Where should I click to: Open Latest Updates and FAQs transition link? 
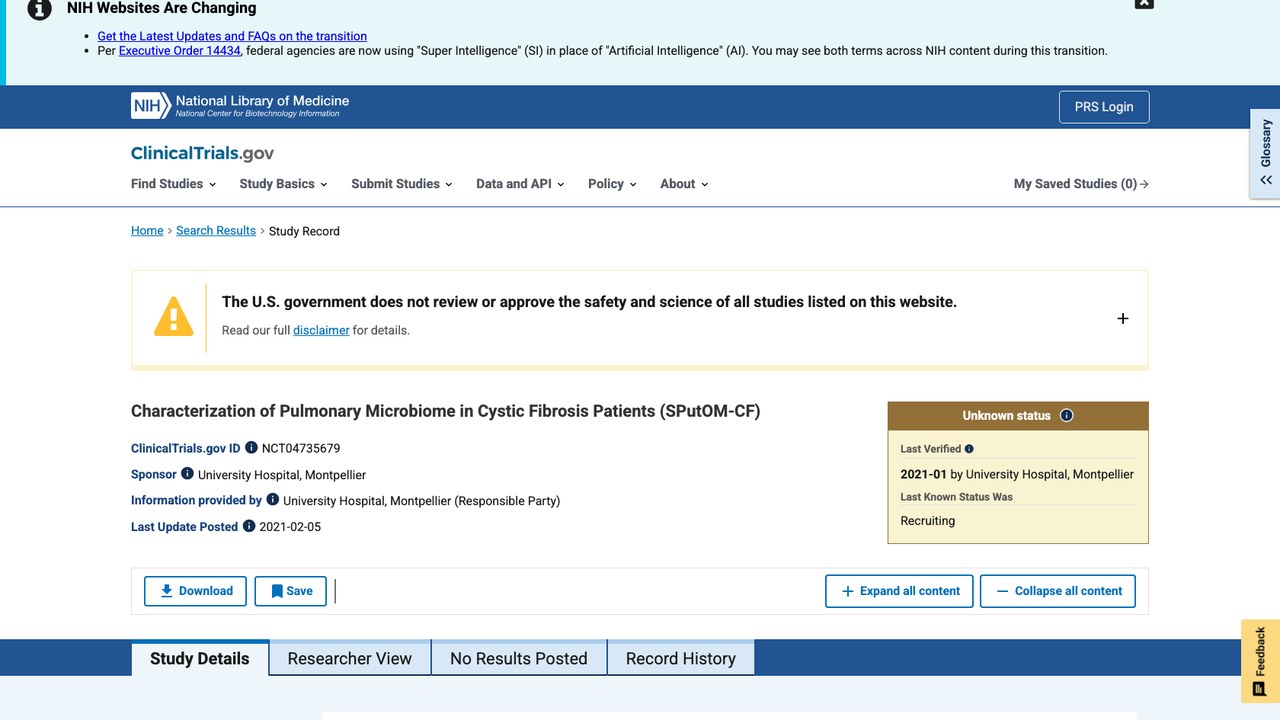pos(232,36)
